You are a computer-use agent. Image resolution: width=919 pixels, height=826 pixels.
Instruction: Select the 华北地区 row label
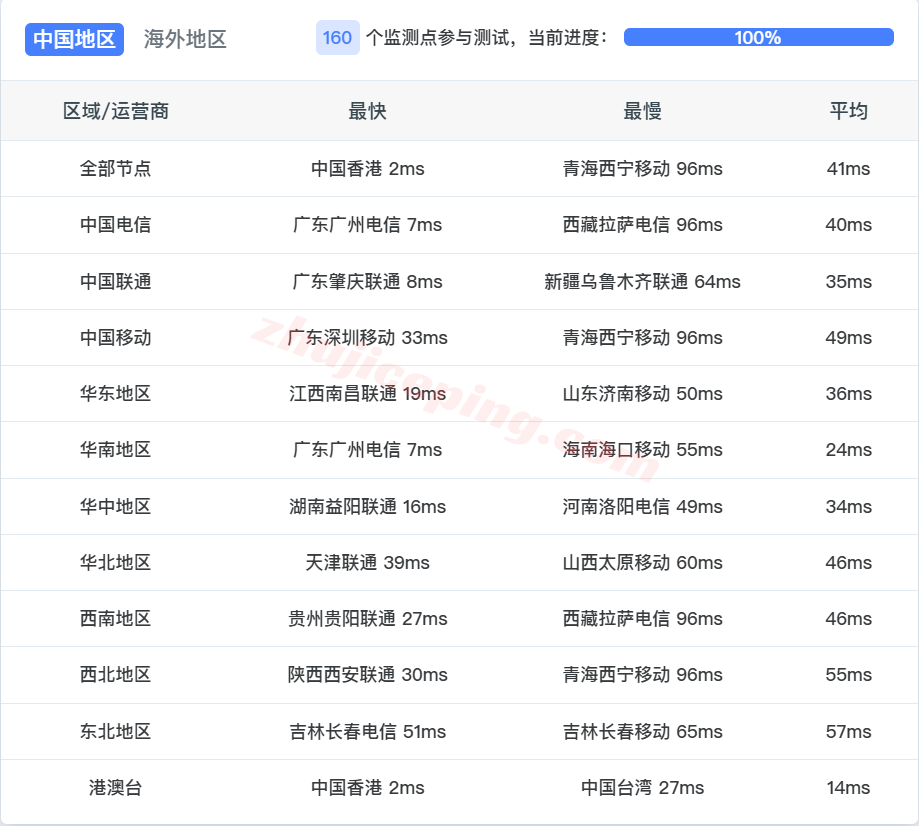tap(115, 563)
